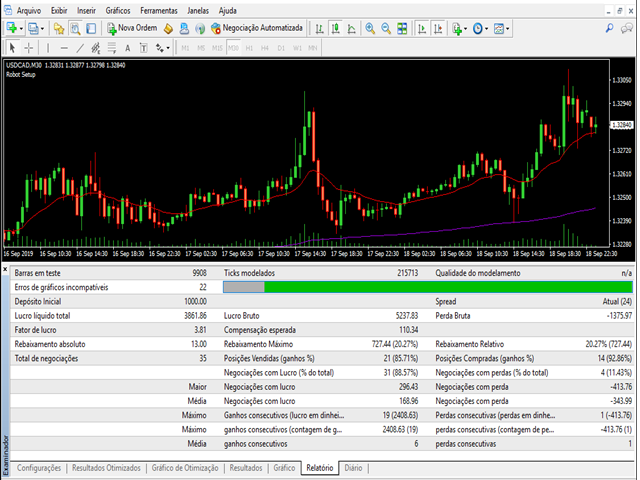The image size is (640, 480).
Task: Click the periods clock icon
Action: [x=478, y=28]
